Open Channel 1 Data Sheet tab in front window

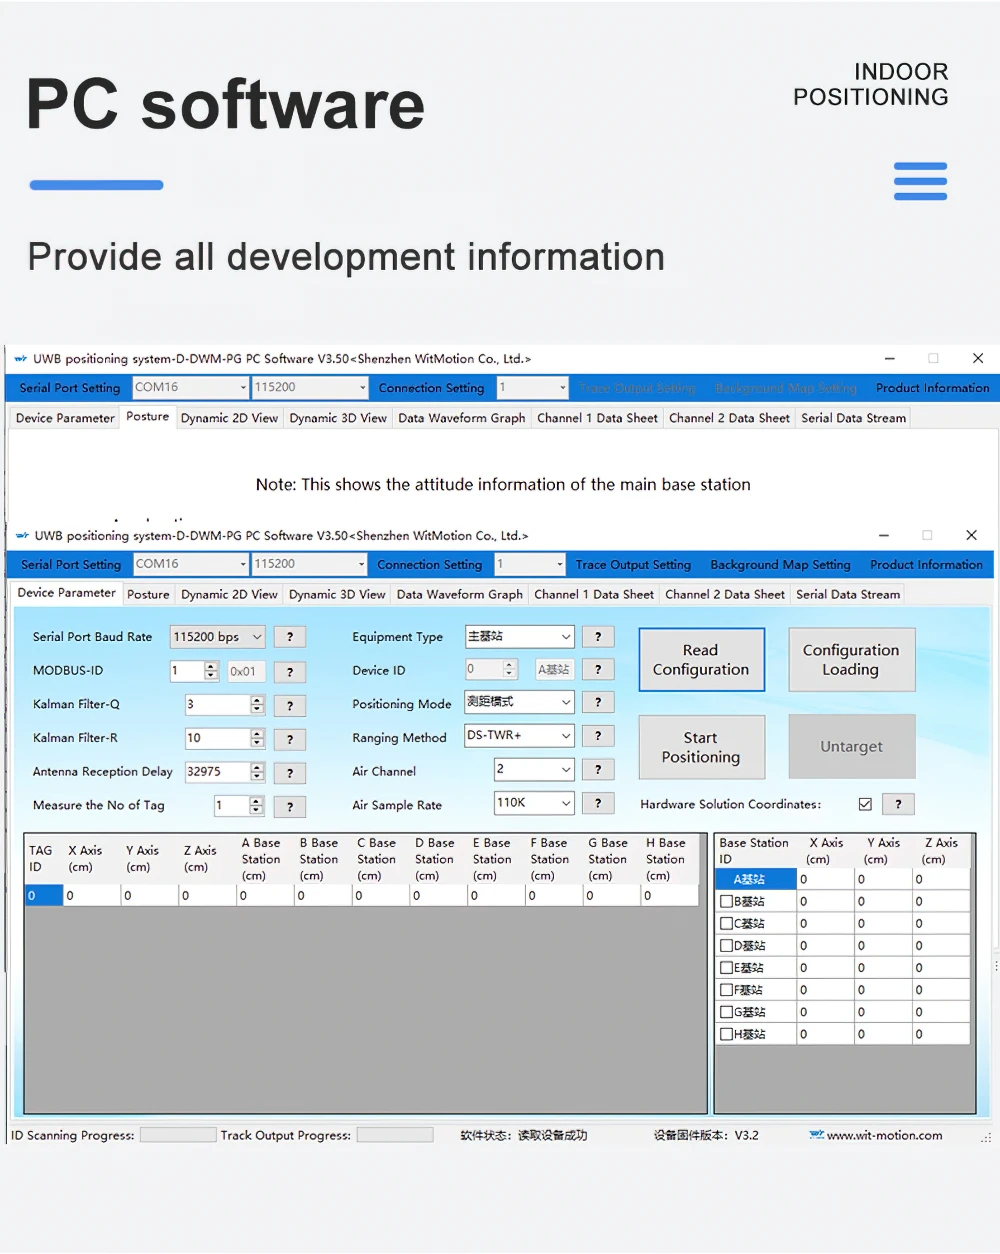[x=594, y=594]
